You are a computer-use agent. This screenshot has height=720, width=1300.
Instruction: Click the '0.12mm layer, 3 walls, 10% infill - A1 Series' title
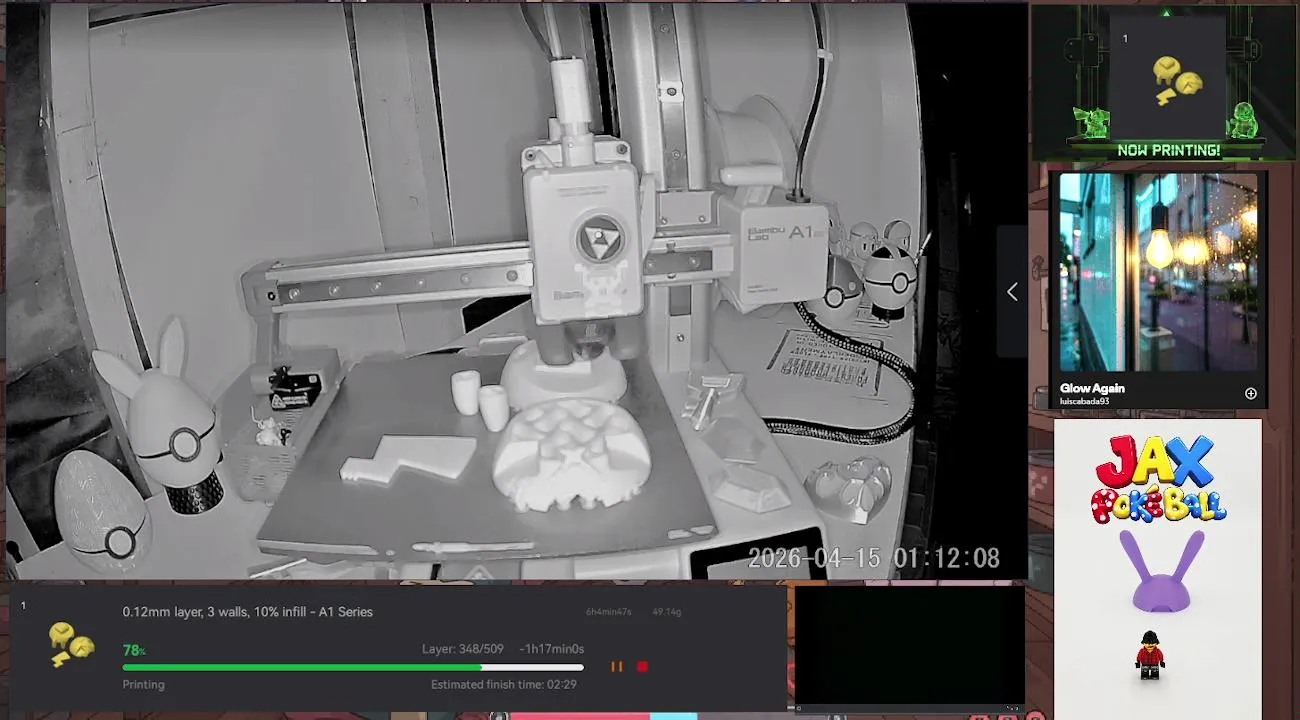(248, 612)
